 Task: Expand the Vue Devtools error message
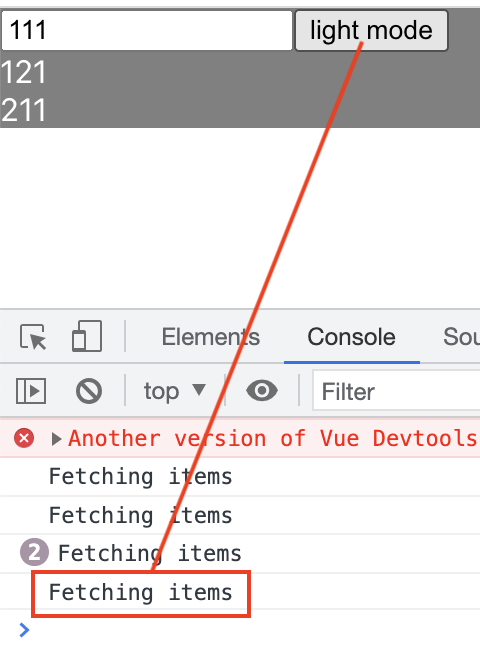(x=56, y=439)
